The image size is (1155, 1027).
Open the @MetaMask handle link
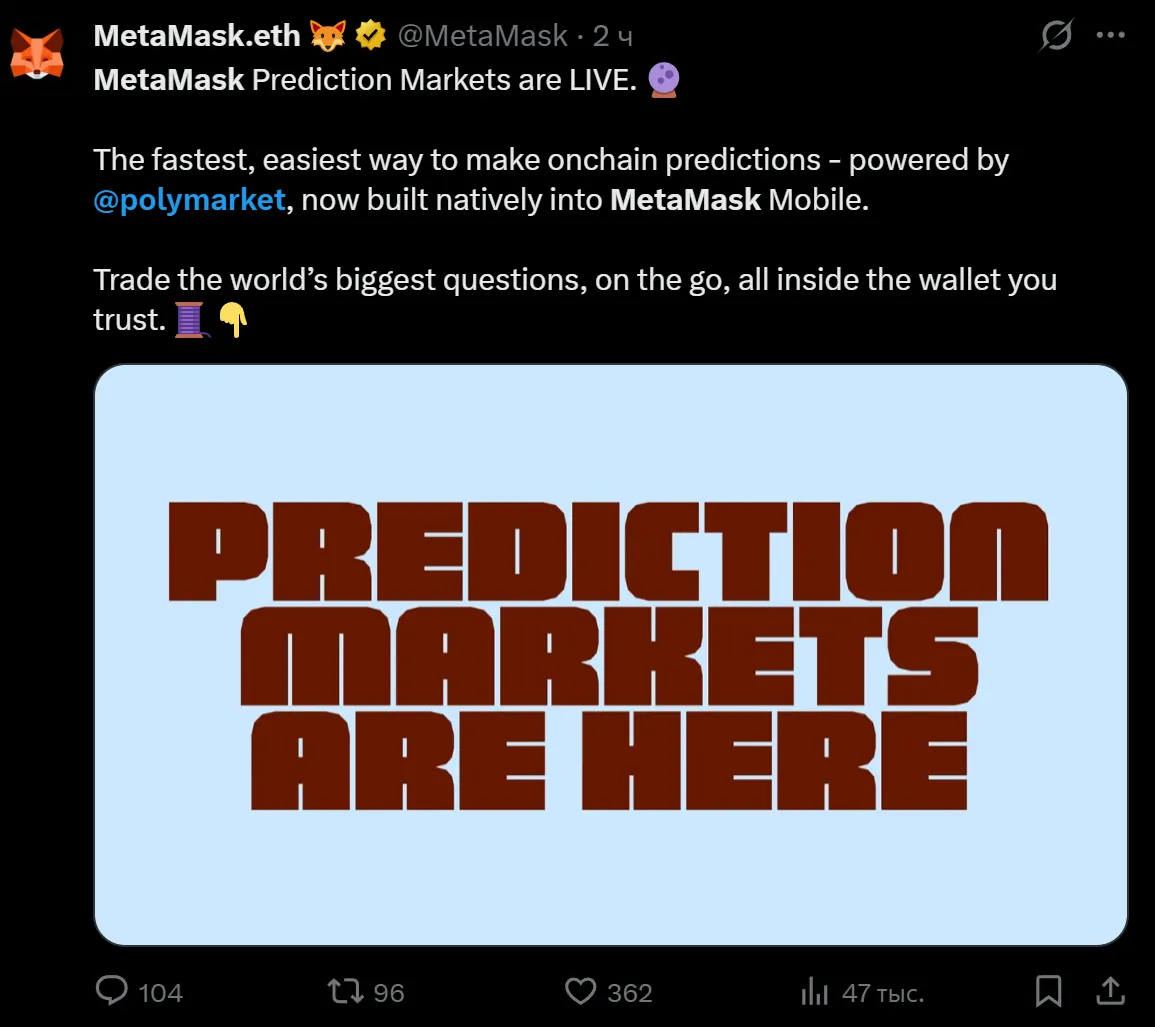483,36
